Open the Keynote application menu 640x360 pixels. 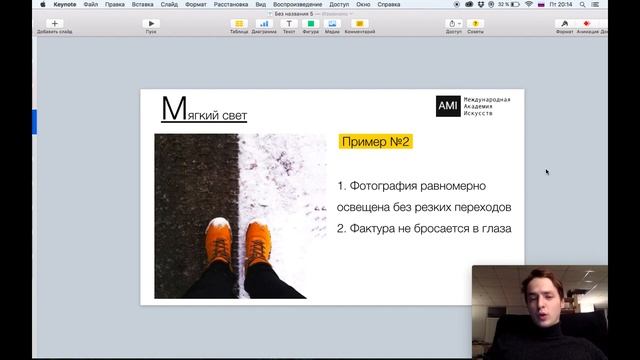(64, 4)
